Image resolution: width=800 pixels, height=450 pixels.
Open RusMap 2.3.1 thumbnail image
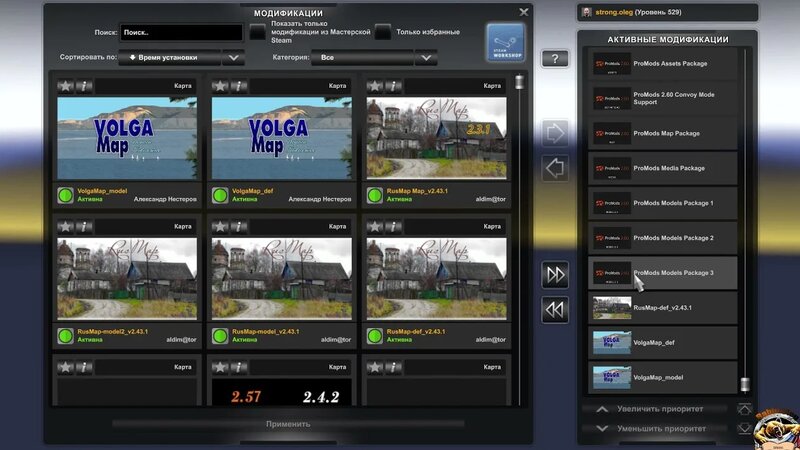(437, 138)
